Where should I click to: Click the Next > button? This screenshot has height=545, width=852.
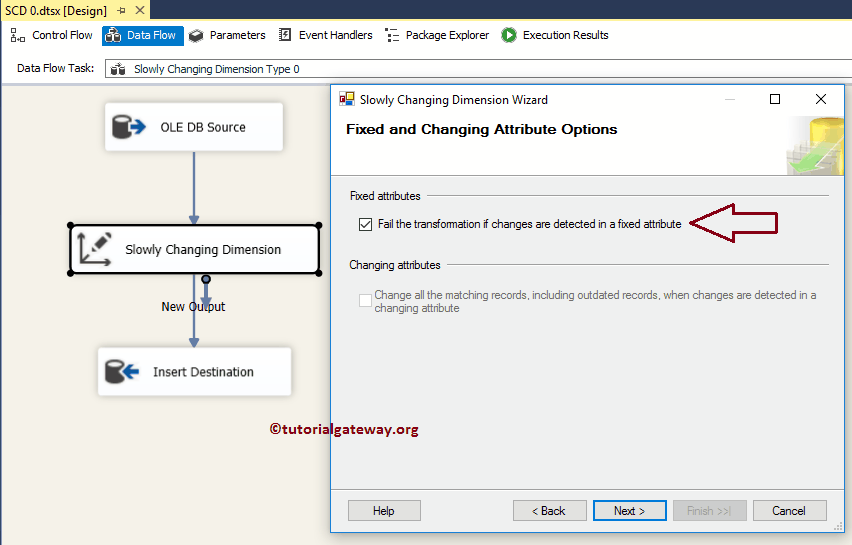(629, 510)
